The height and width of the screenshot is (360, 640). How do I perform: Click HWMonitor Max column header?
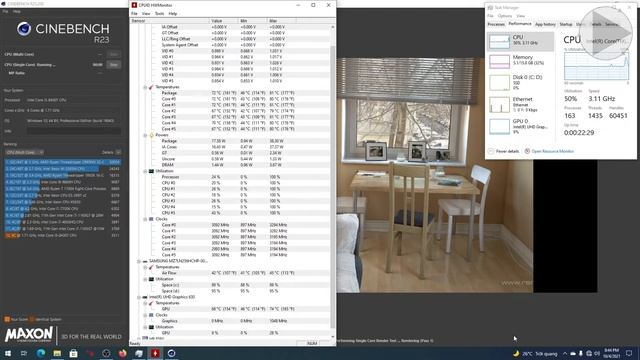point(282,20)
